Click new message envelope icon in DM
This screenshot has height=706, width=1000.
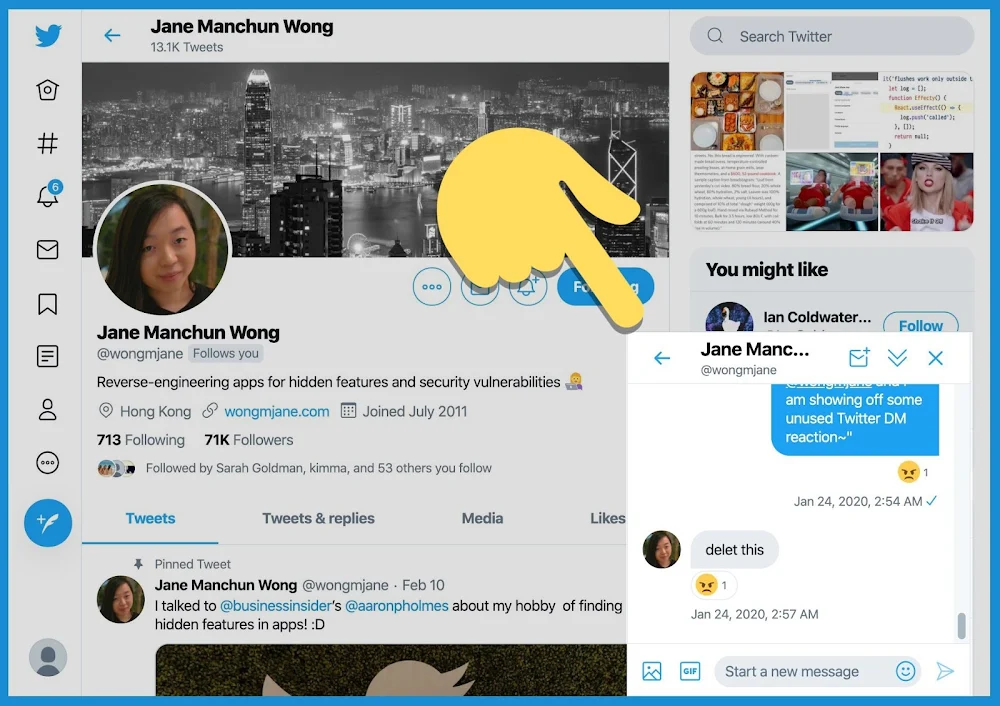[859, 357]
